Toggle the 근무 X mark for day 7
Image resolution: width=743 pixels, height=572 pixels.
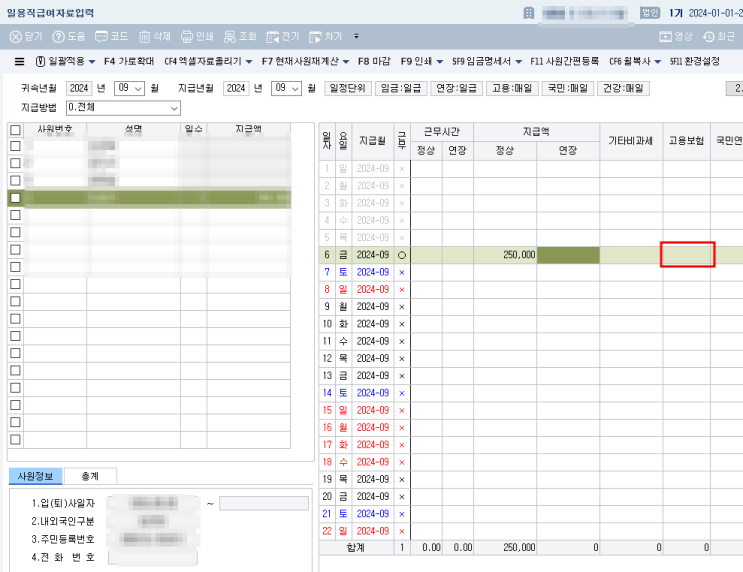pyautogui.click(x=402, y=272)
